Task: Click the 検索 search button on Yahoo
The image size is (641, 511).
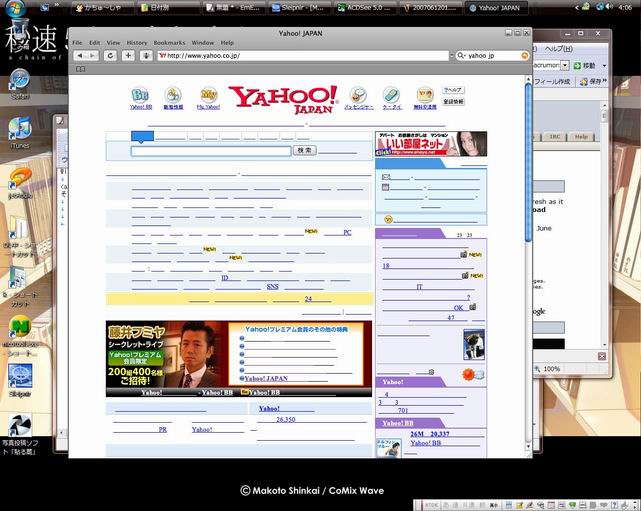Action: [x=305, y=150]
